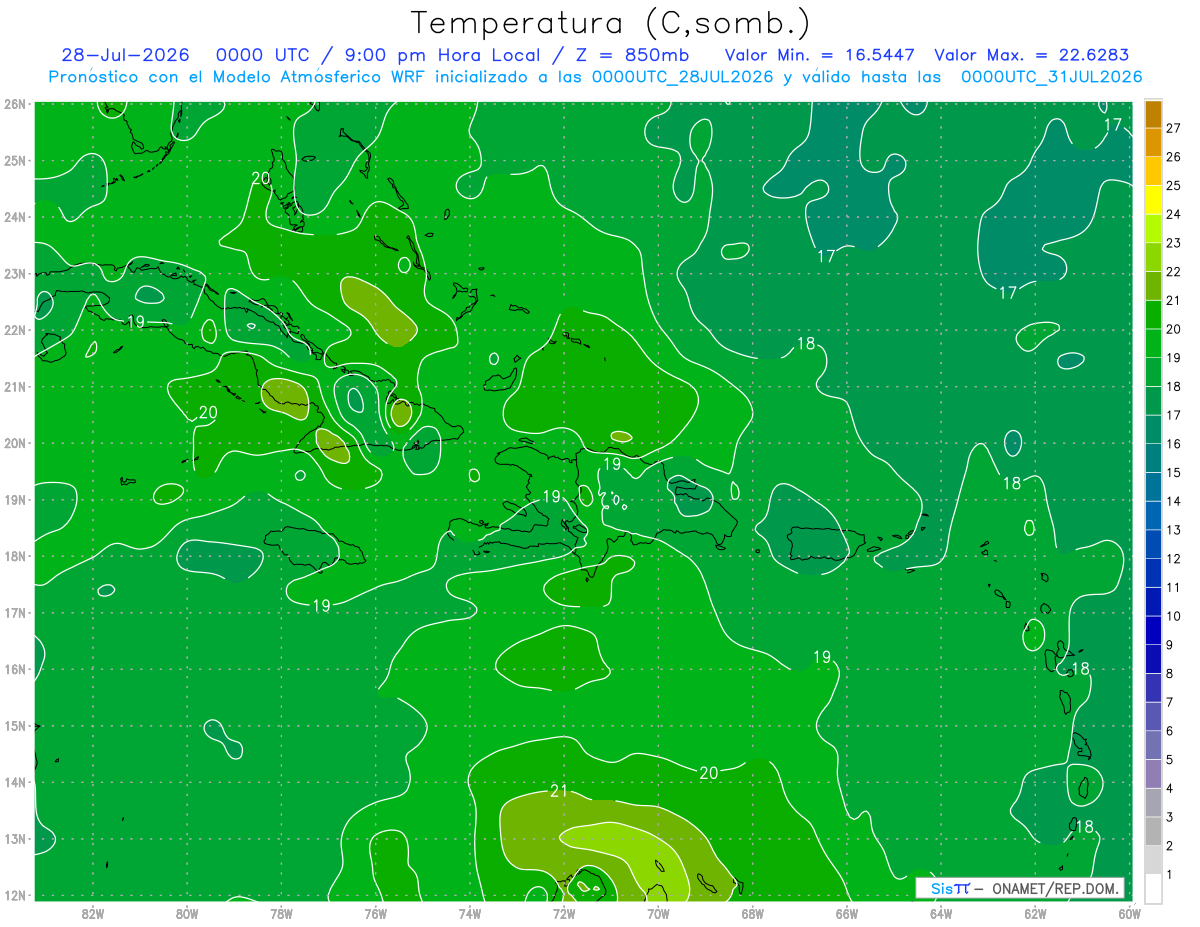Screen dimensions: 1200x927
Task: Click the 78W longitude axis label
Action: pyautogui.click(x=281, y=913)
